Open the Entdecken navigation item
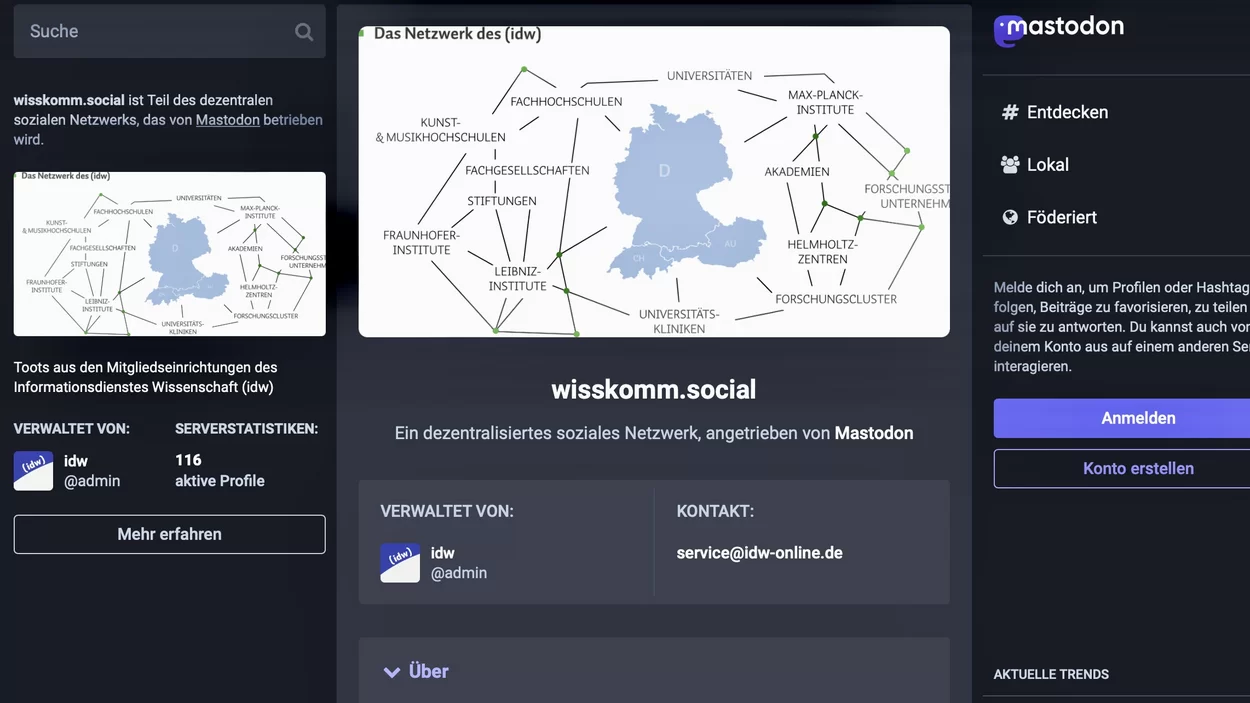Image resolution: width=1250 pixels, height=703 pixels. [1067, 113]
